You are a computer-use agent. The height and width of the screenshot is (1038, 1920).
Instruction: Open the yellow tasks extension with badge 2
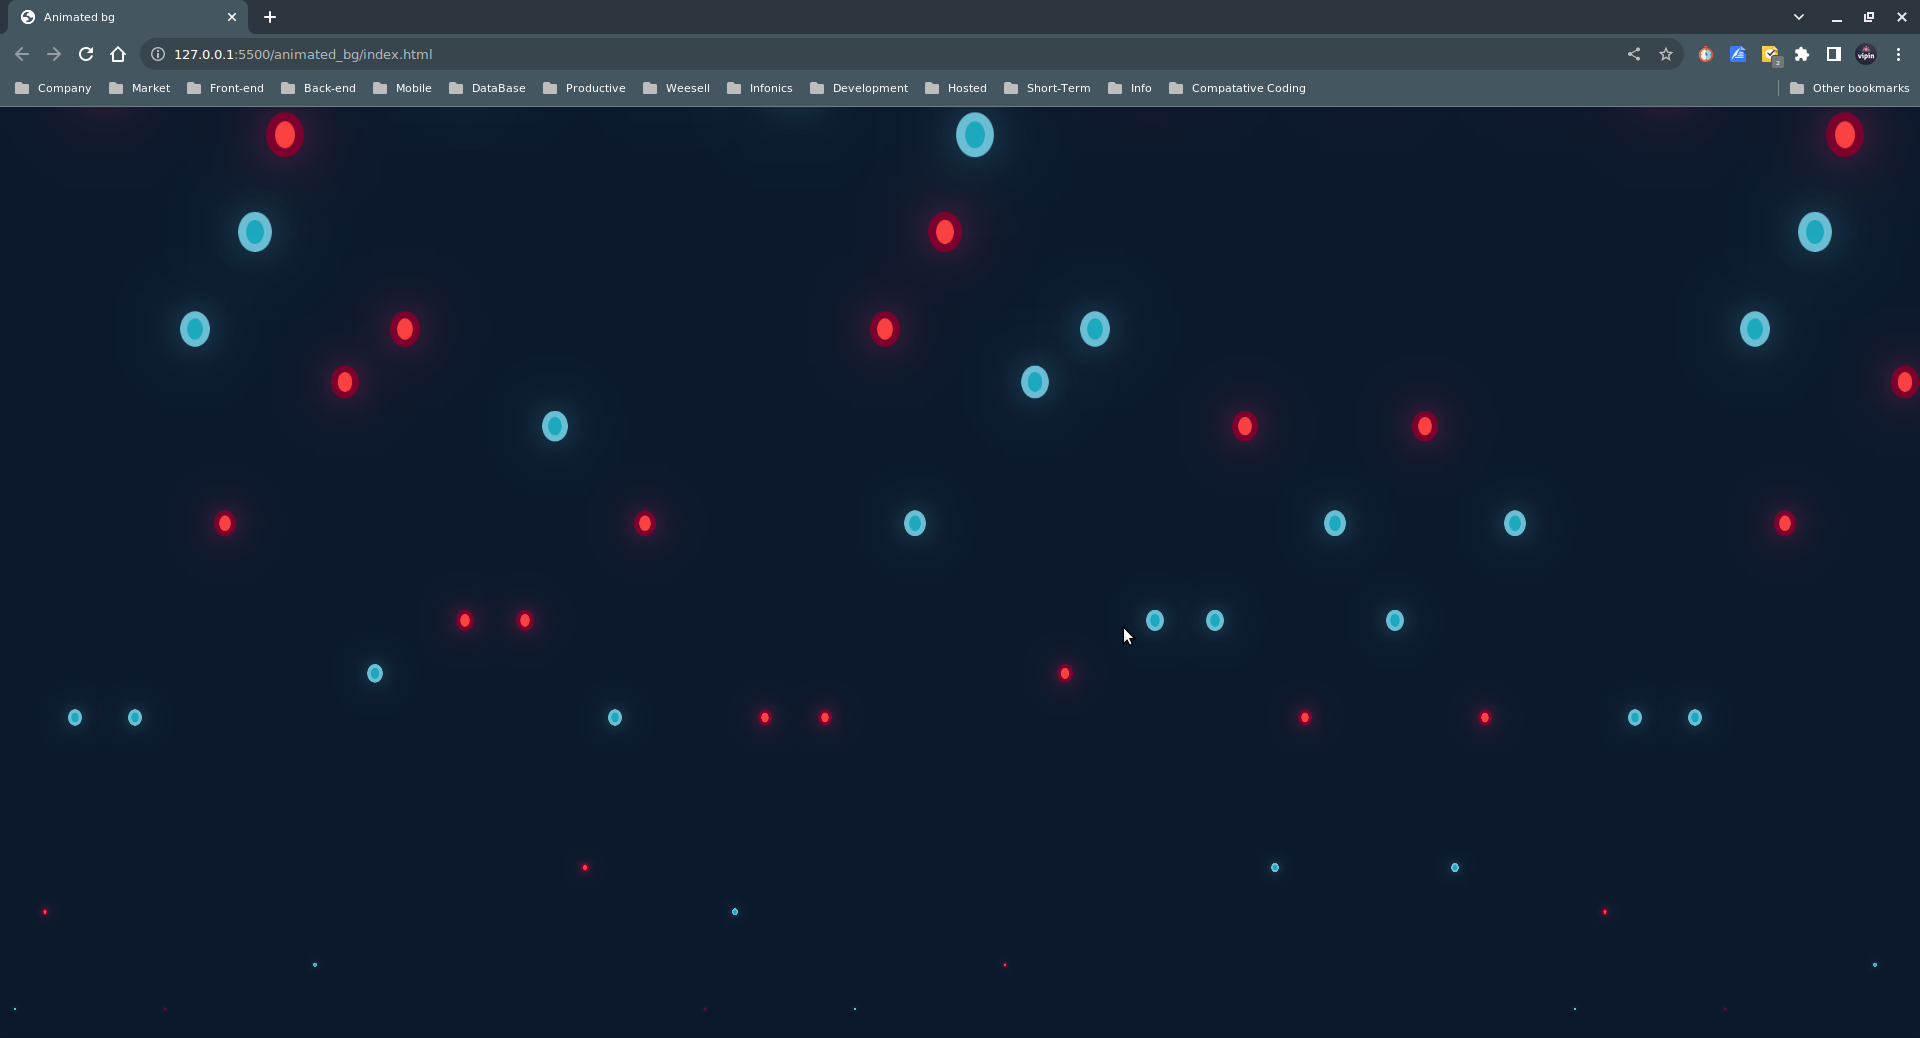(x=1770, y=54)
